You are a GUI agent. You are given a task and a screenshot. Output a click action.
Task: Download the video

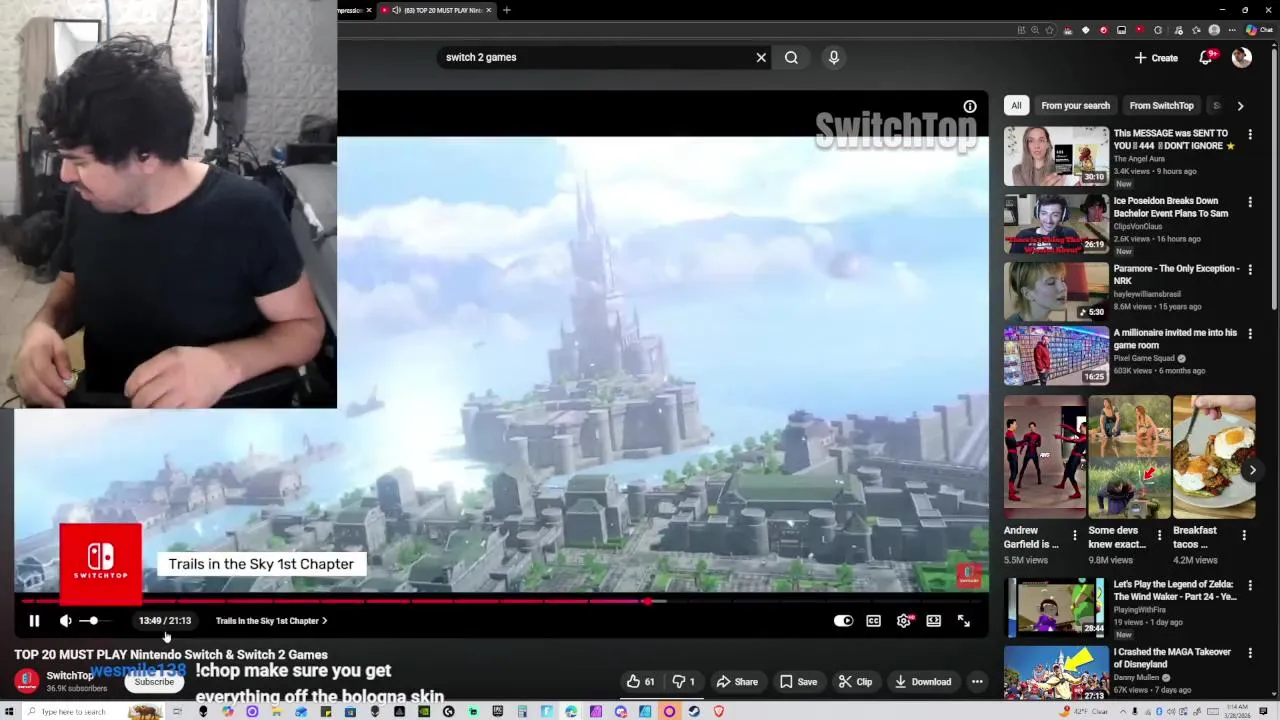pyautogui.click(x=923, y=682)
